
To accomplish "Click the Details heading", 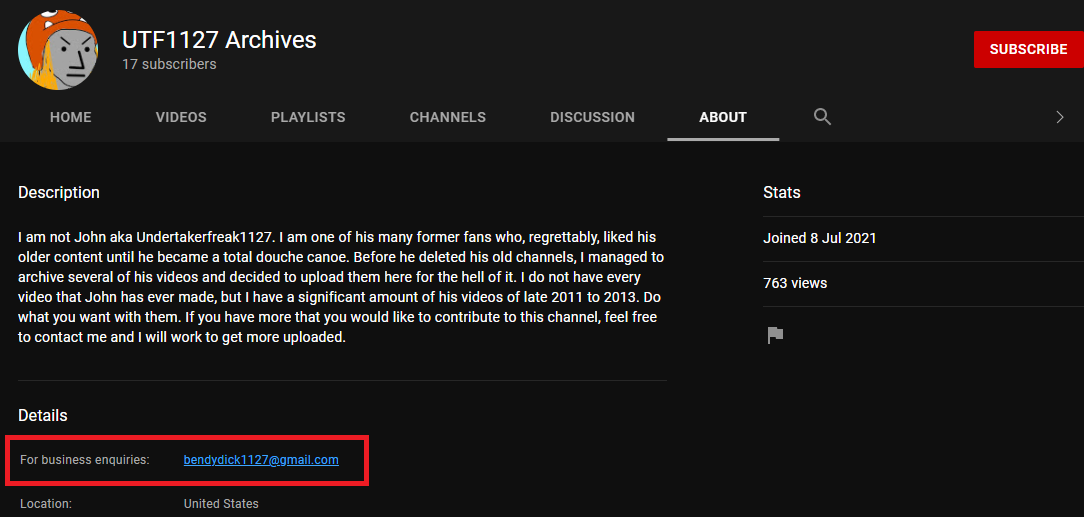I will pos(43,415).
